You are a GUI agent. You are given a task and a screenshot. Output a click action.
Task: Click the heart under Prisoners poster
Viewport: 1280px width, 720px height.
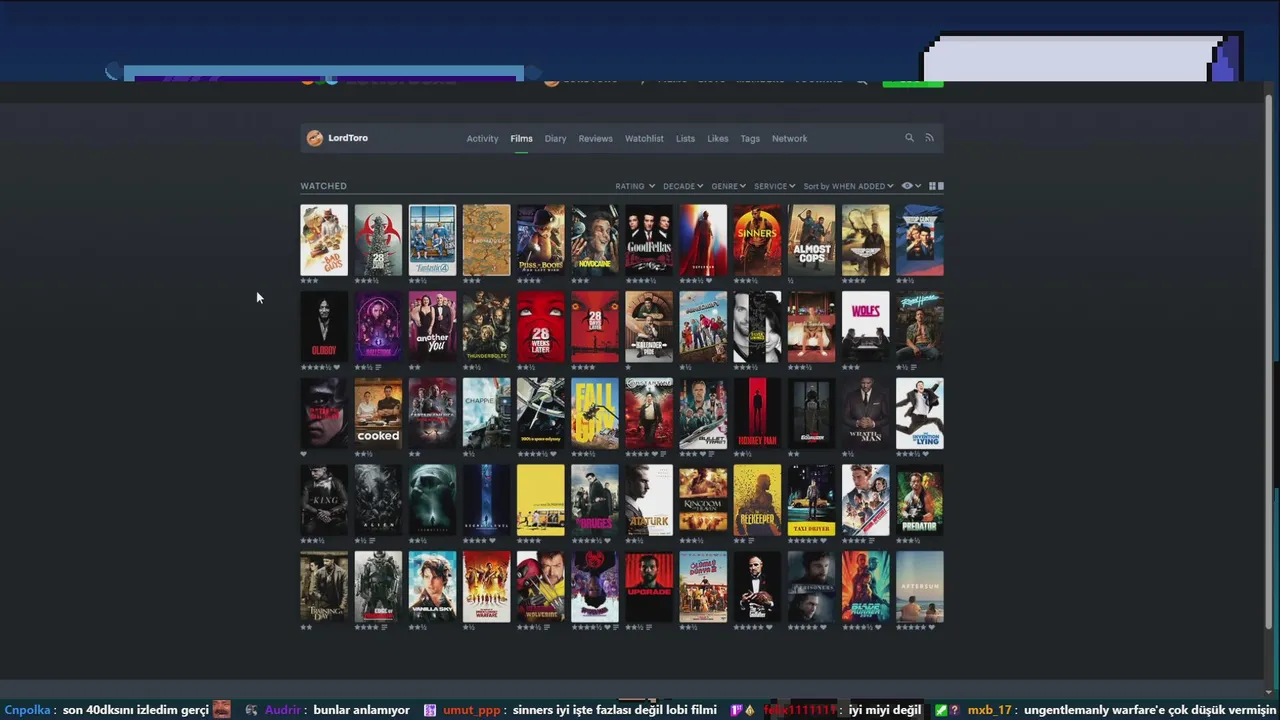point(823,627)
